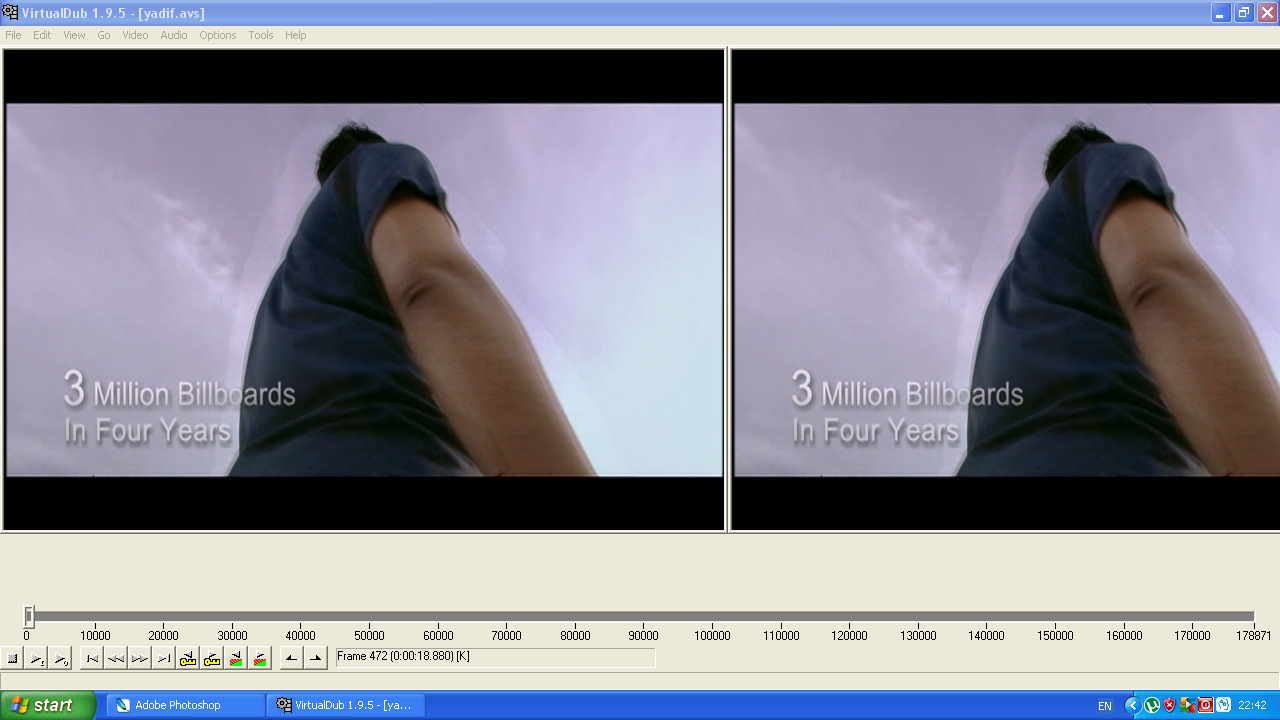Viewport: 1280px width, 720px height.
Task: Step backward one frame
Action: (x=115, y=658)
